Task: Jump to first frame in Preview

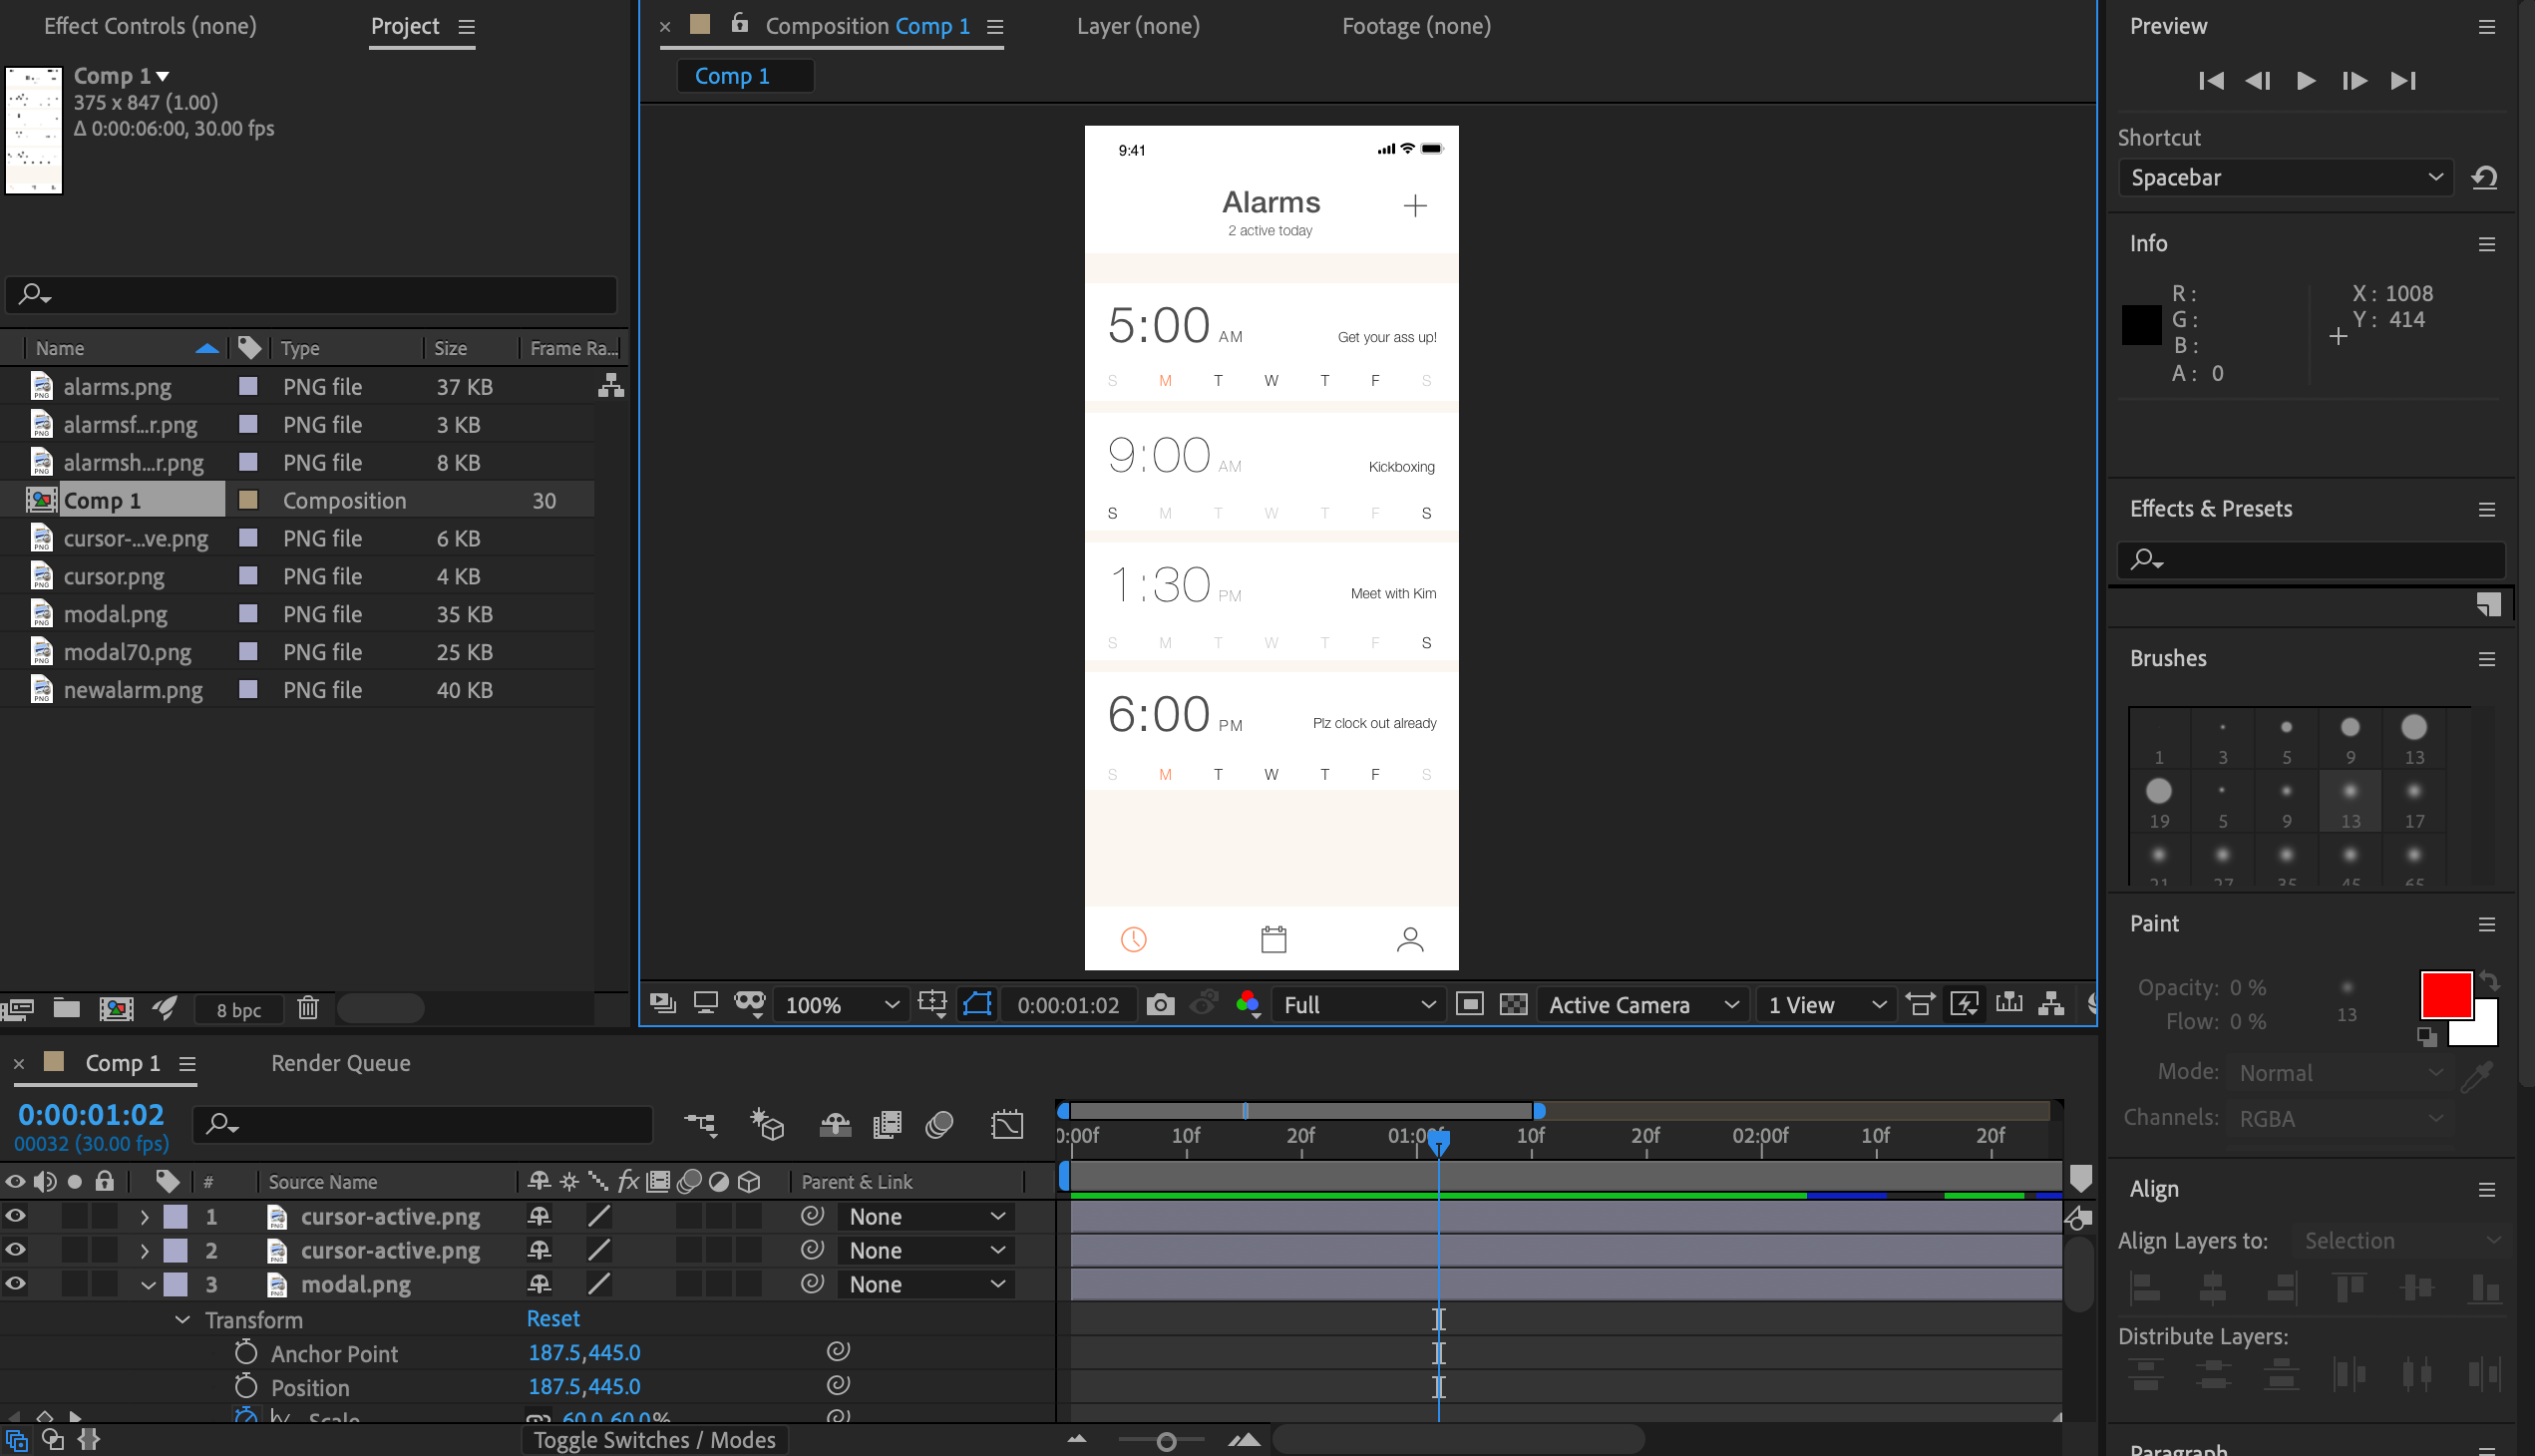Action: pos(2211,81)
